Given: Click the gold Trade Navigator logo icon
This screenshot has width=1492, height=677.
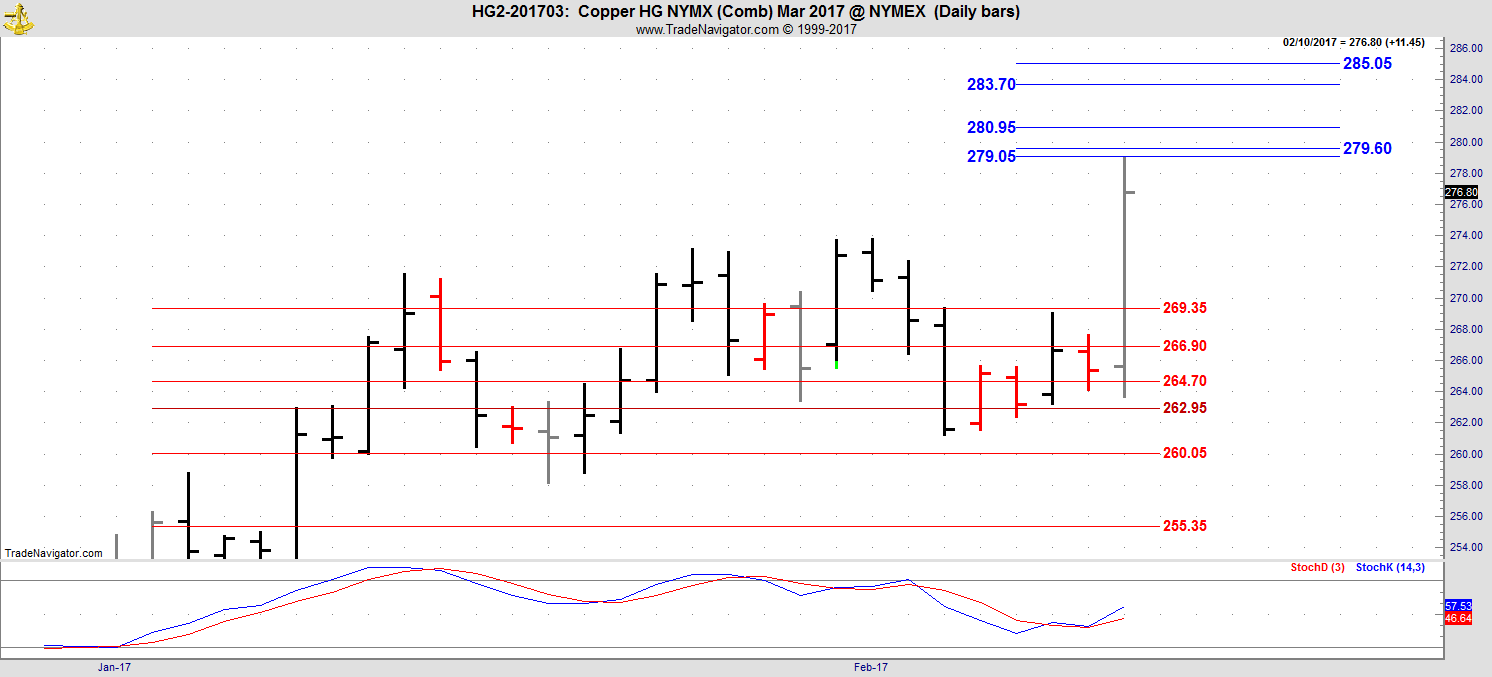Looking at the screenshot, I should (17, 17).
